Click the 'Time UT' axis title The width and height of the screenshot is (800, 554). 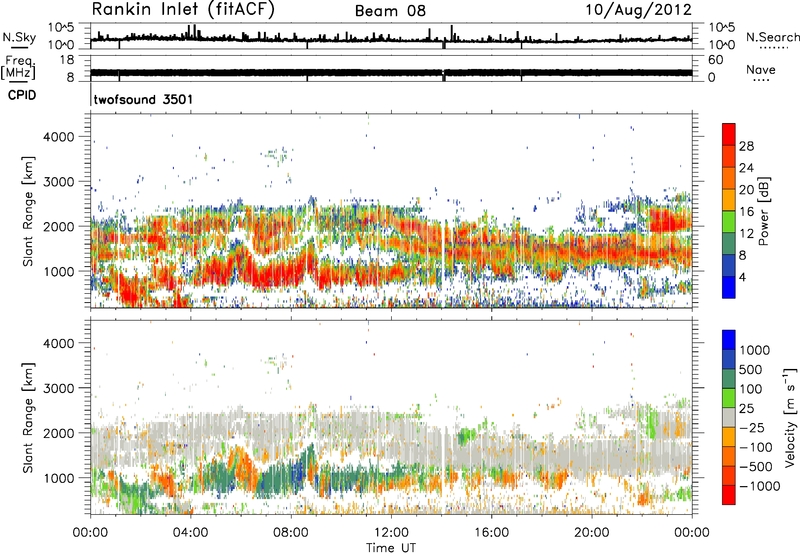[x=391, y=548]
